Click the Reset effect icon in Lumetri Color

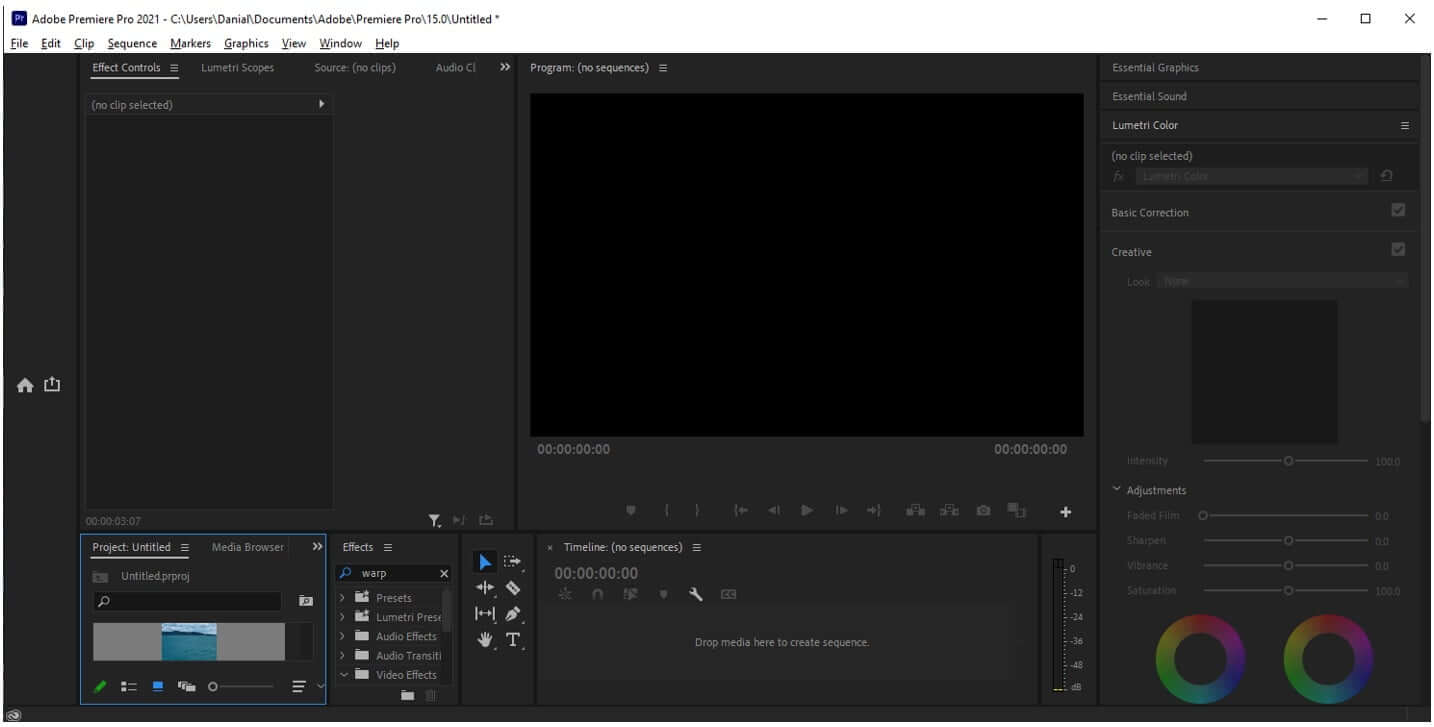[1386, 176]
